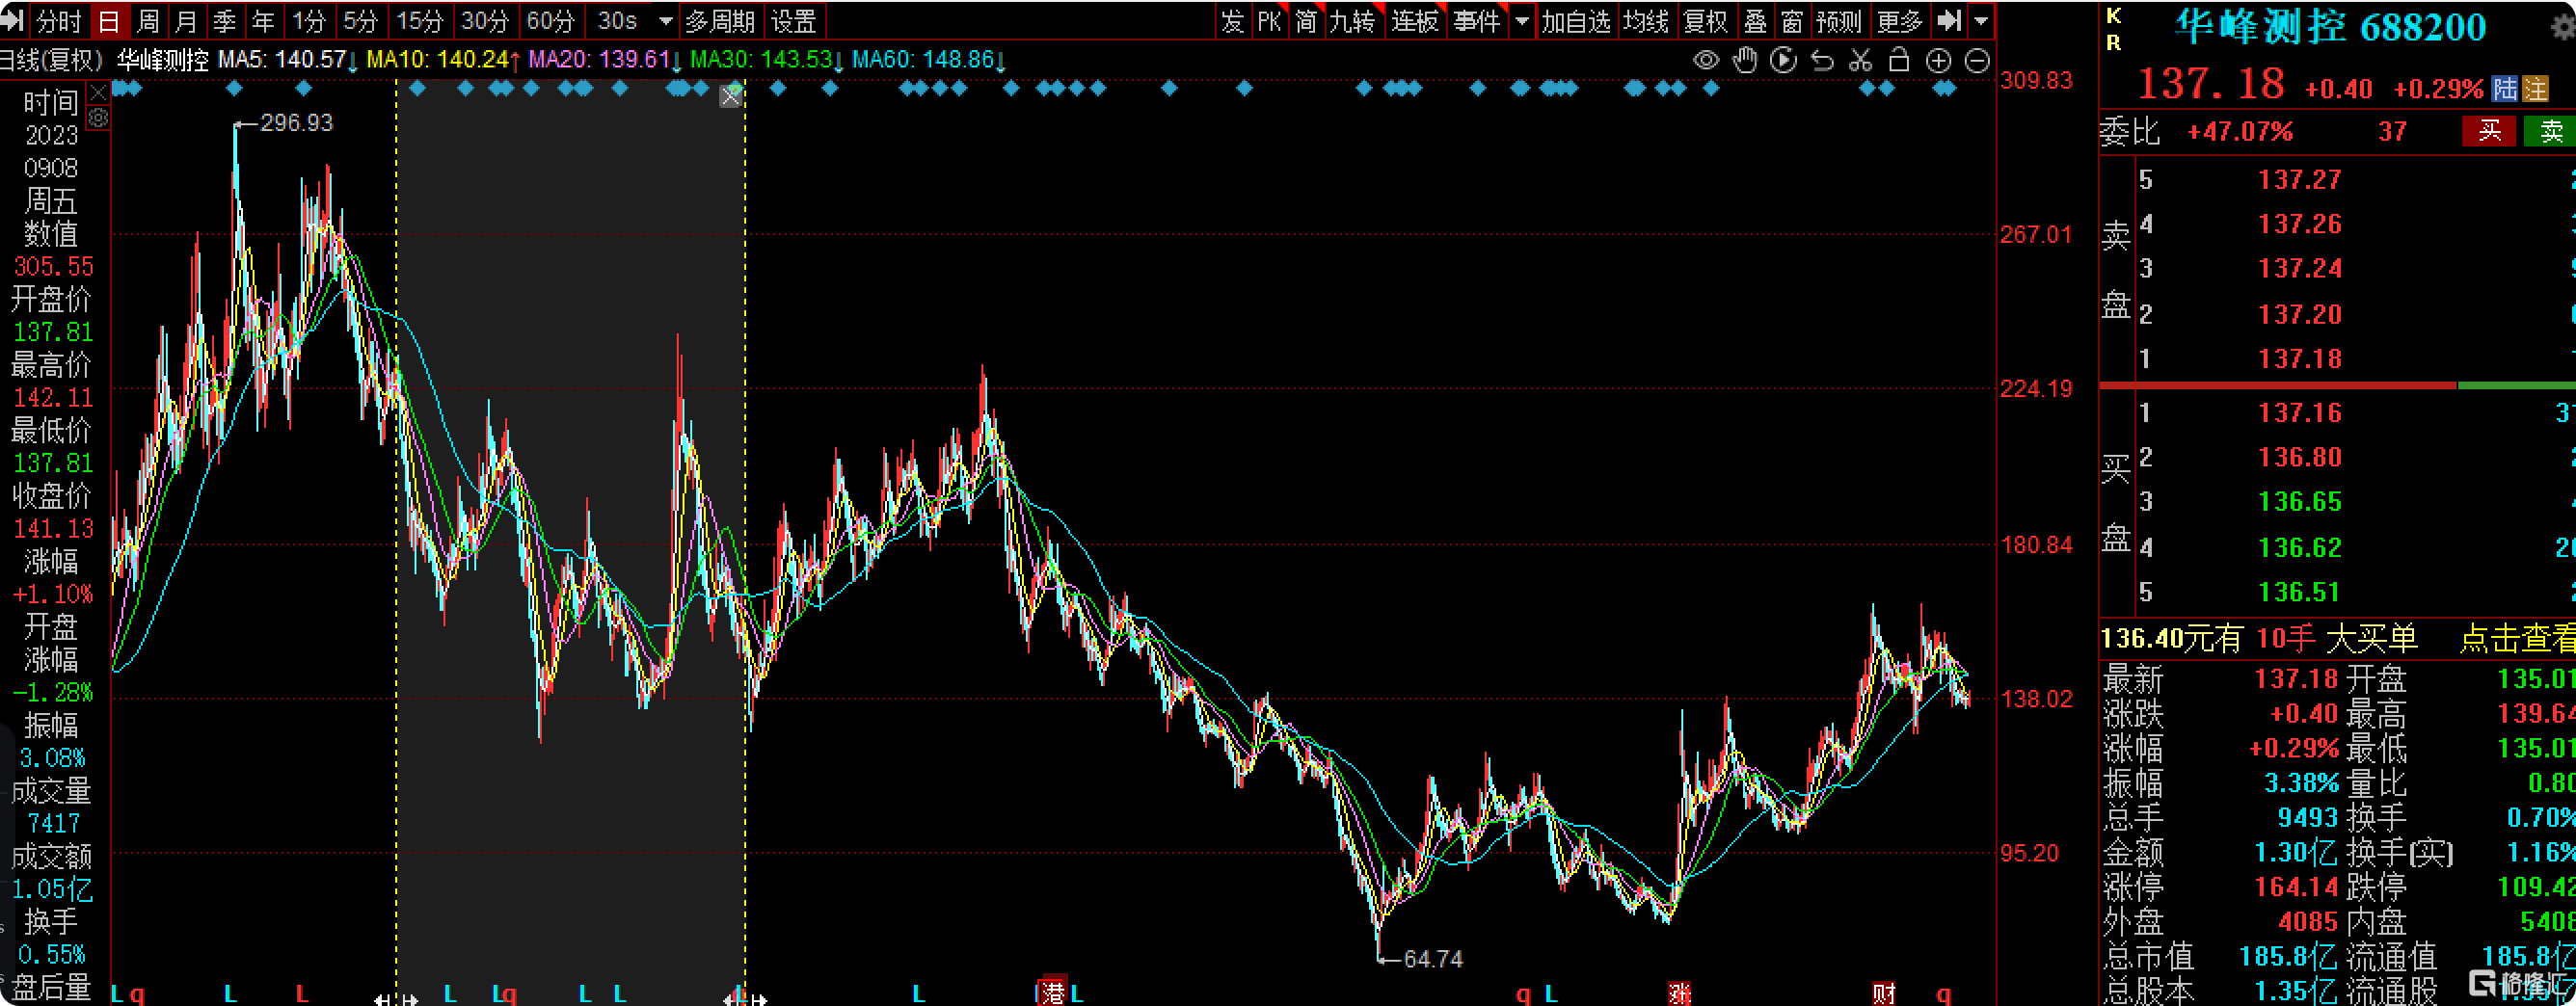The width and height of the screenshot is (2576, 1006).
Task: Switch to the 30分 chart period
Action: click(484, 21)
